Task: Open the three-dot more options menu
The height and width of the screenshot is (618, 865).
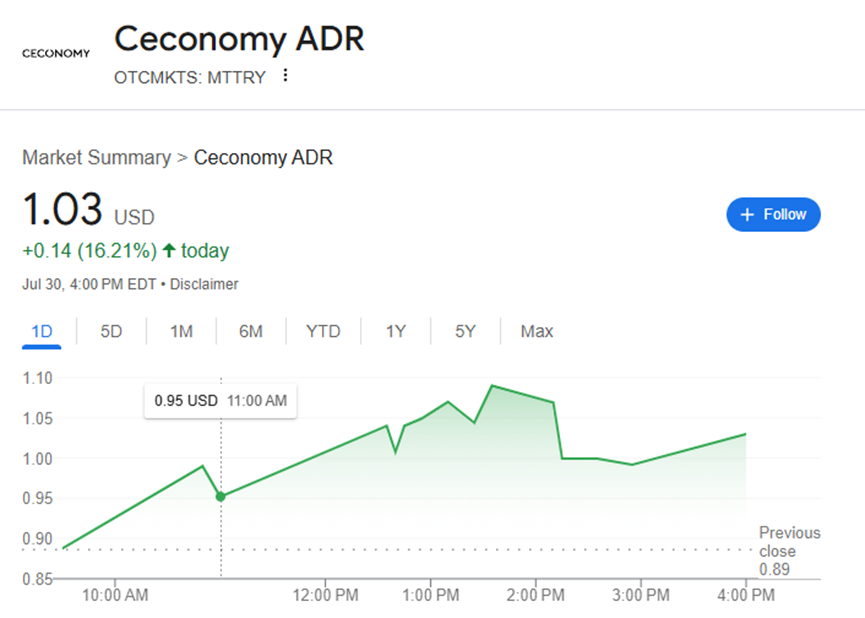Action: (x=285, y=76)
